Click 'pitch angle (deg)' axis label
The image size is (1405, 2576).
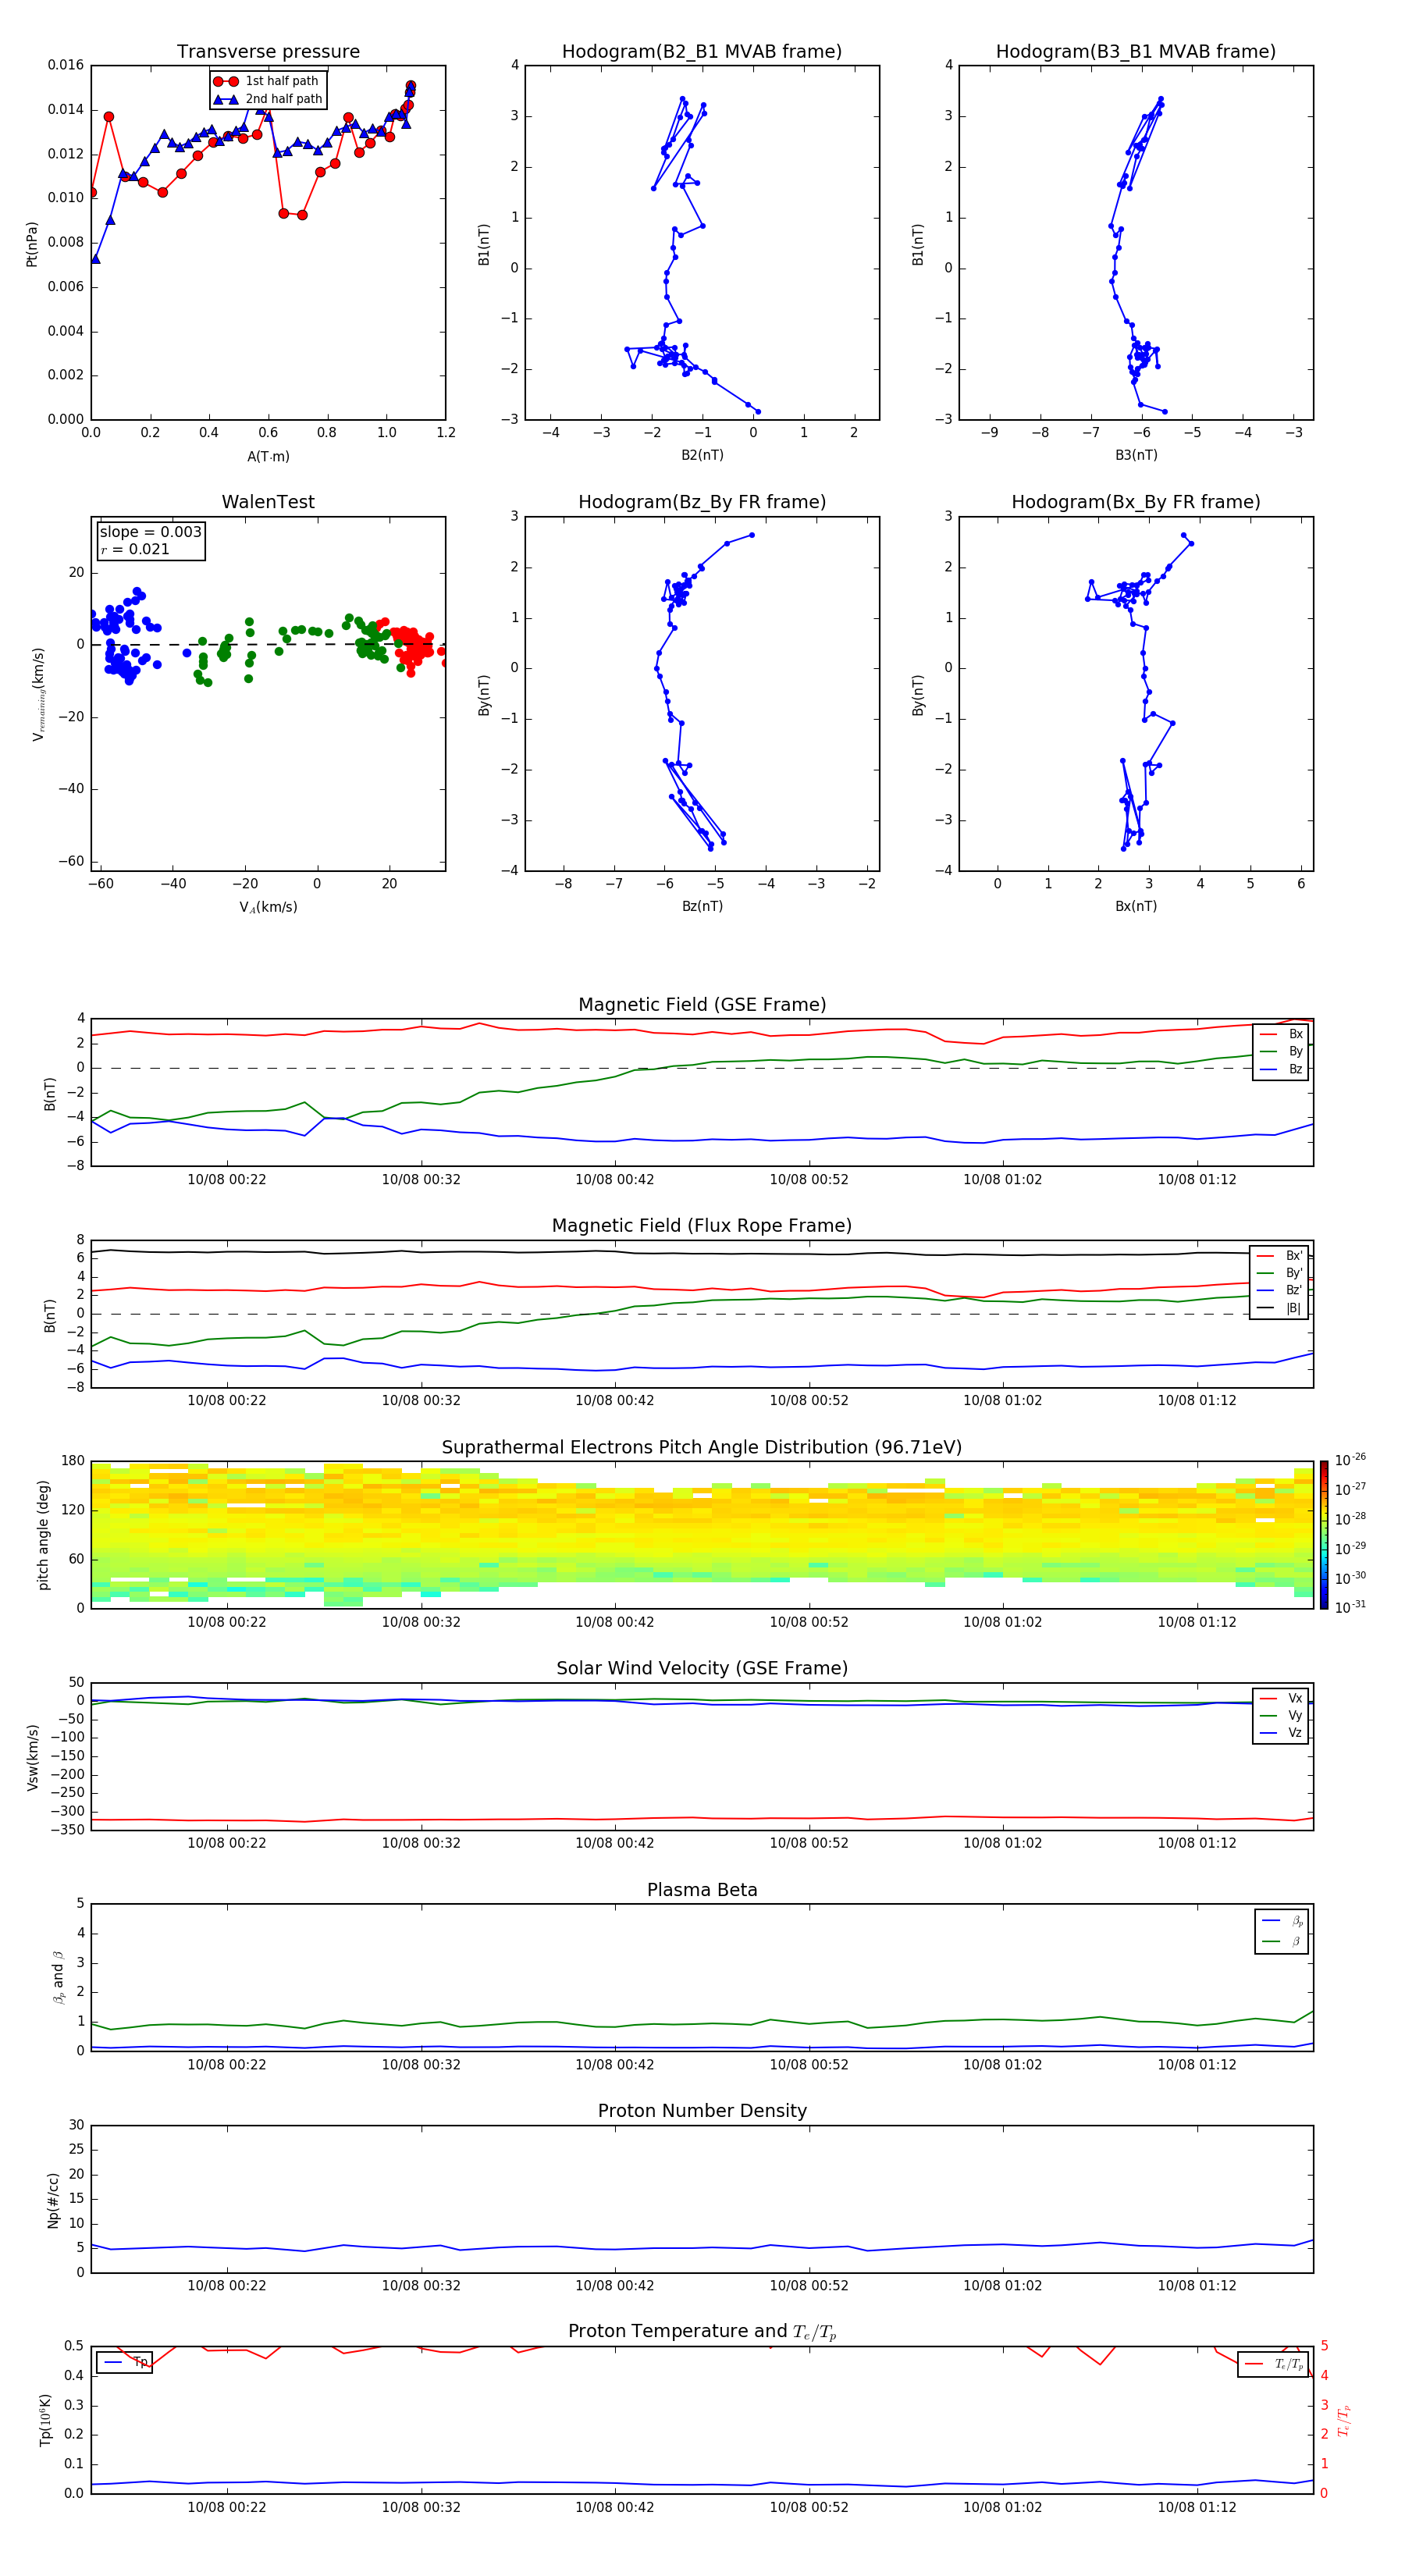pos(43,1535)
